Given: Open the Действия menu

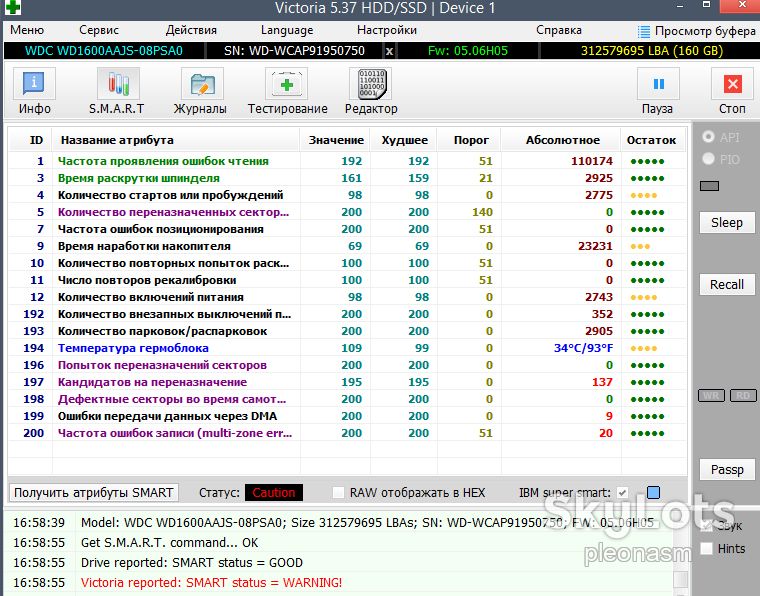Looking at the screenshot, I should [x=191, y=30].
